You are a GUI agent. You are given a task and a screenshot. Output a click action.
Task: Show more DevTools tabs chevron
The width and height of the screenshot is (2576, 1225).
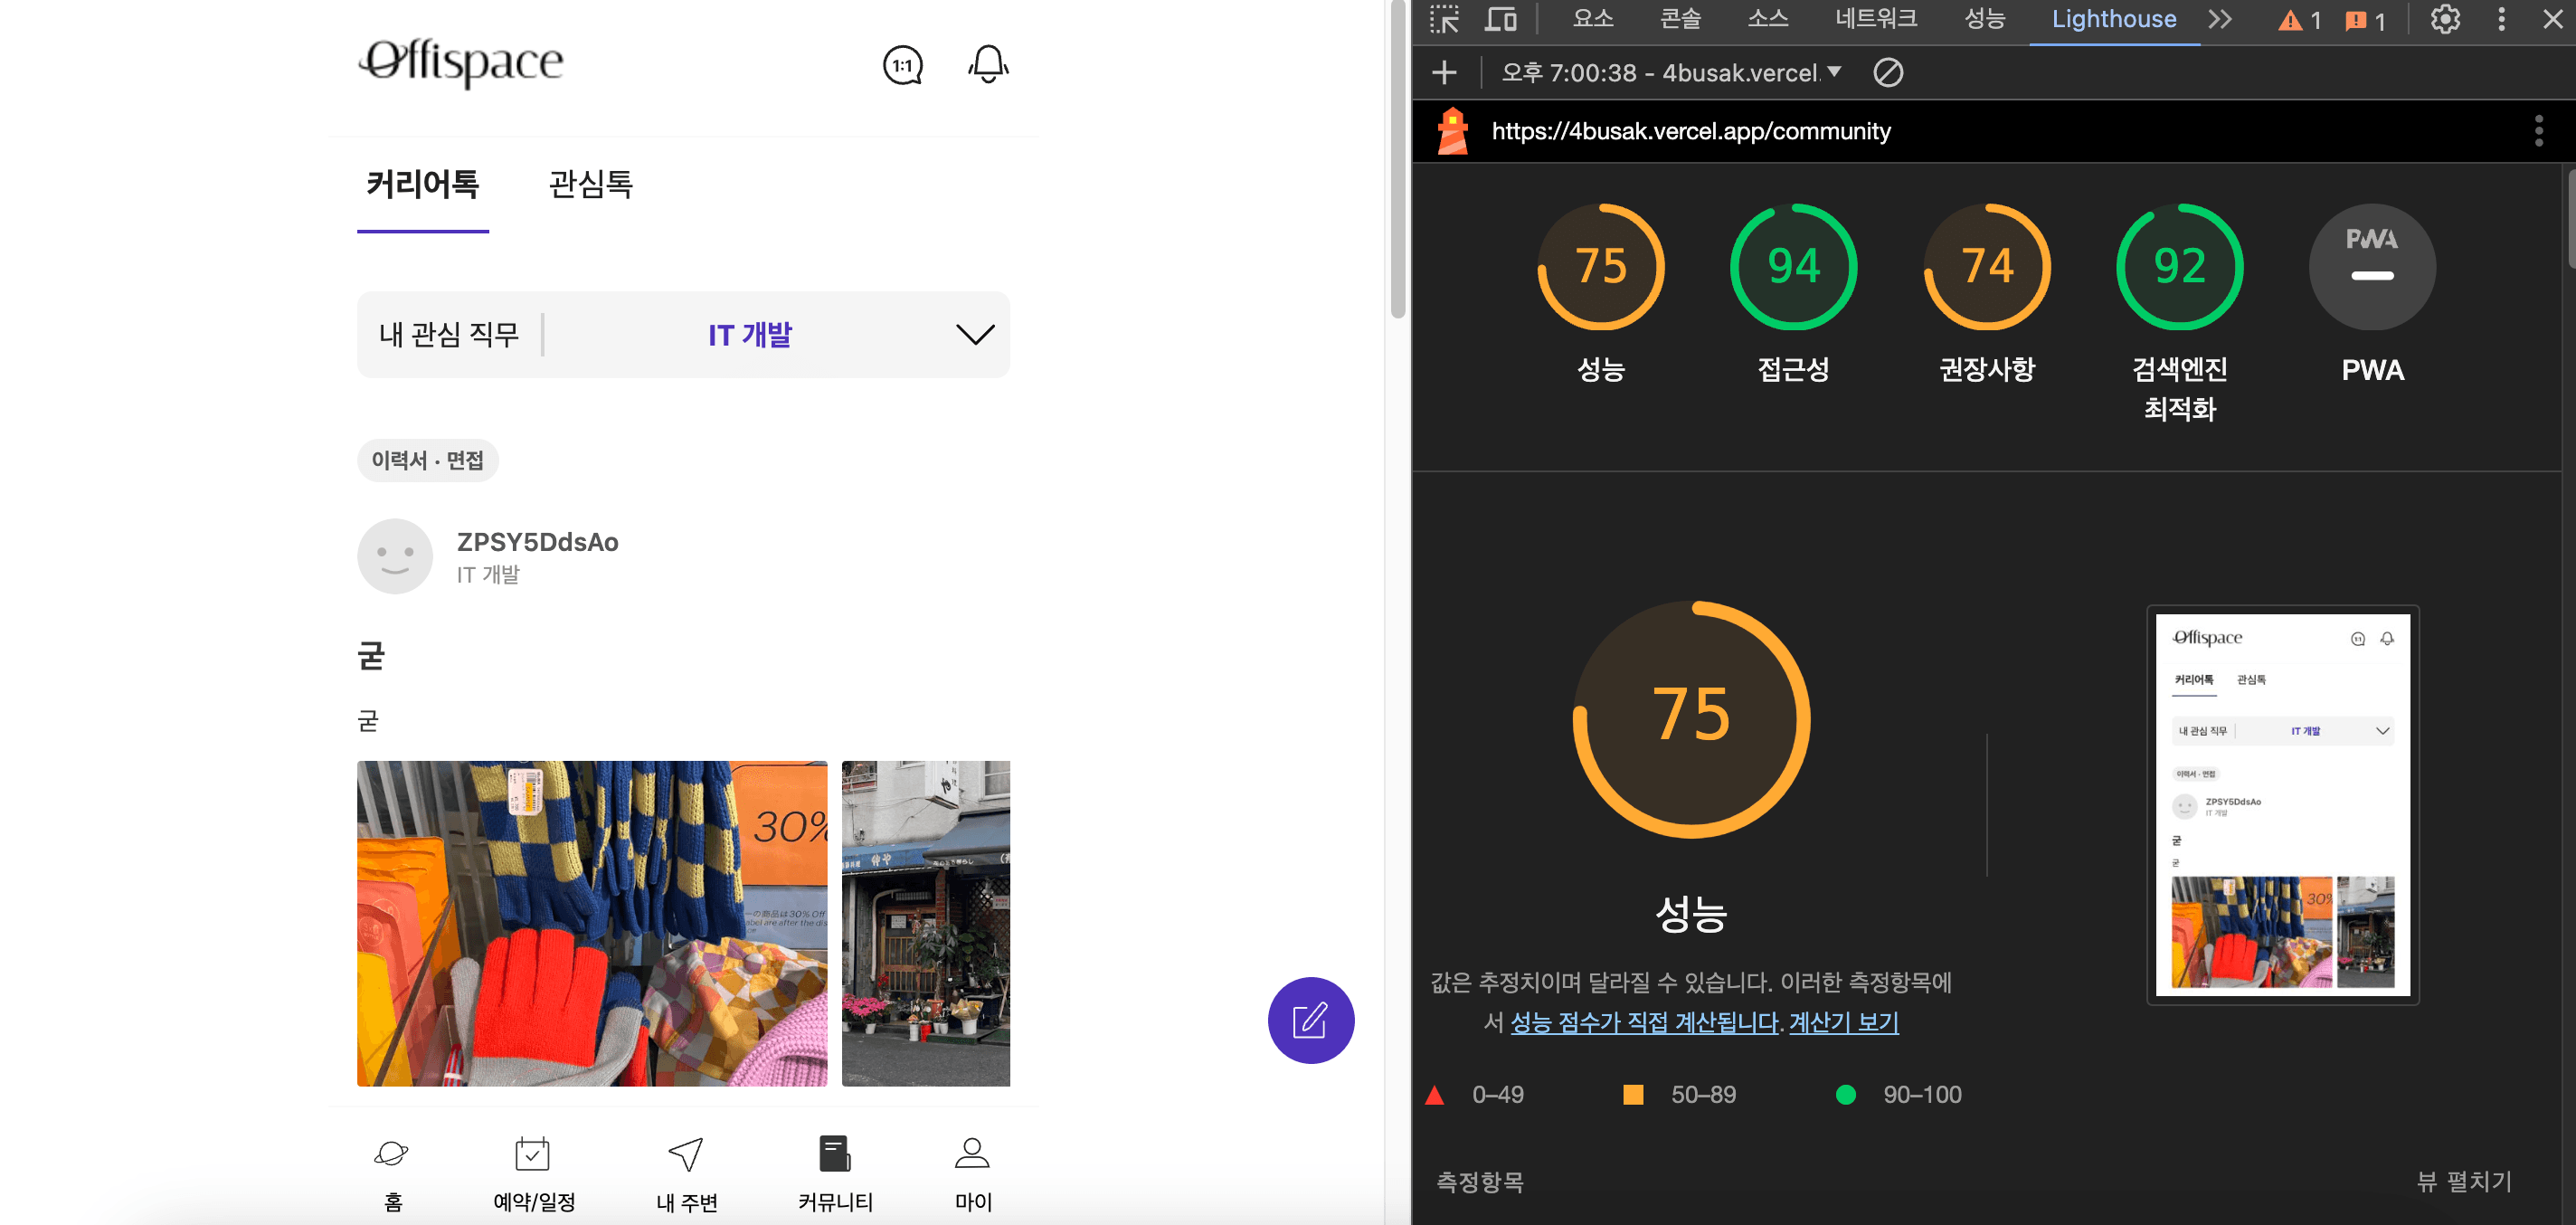(x=2220, y=19)
